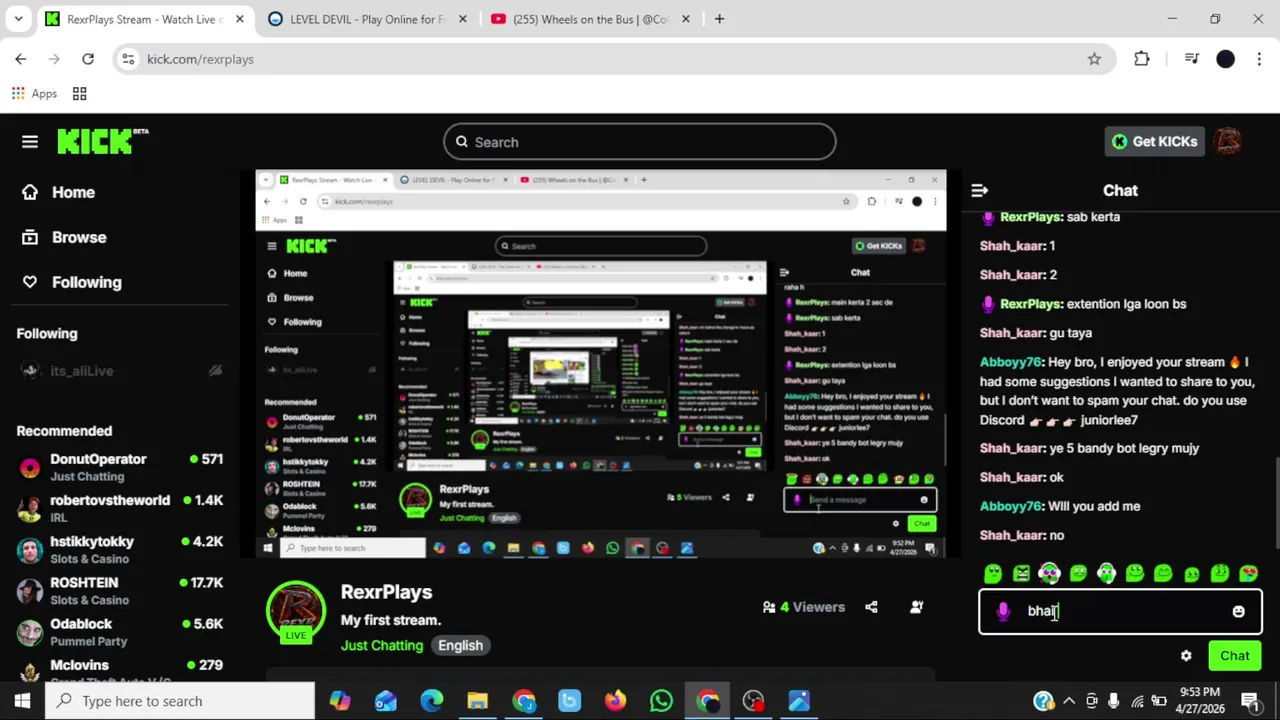Open RexrPlays channel avatar
Screen dimensions: 1280x720
296,611
